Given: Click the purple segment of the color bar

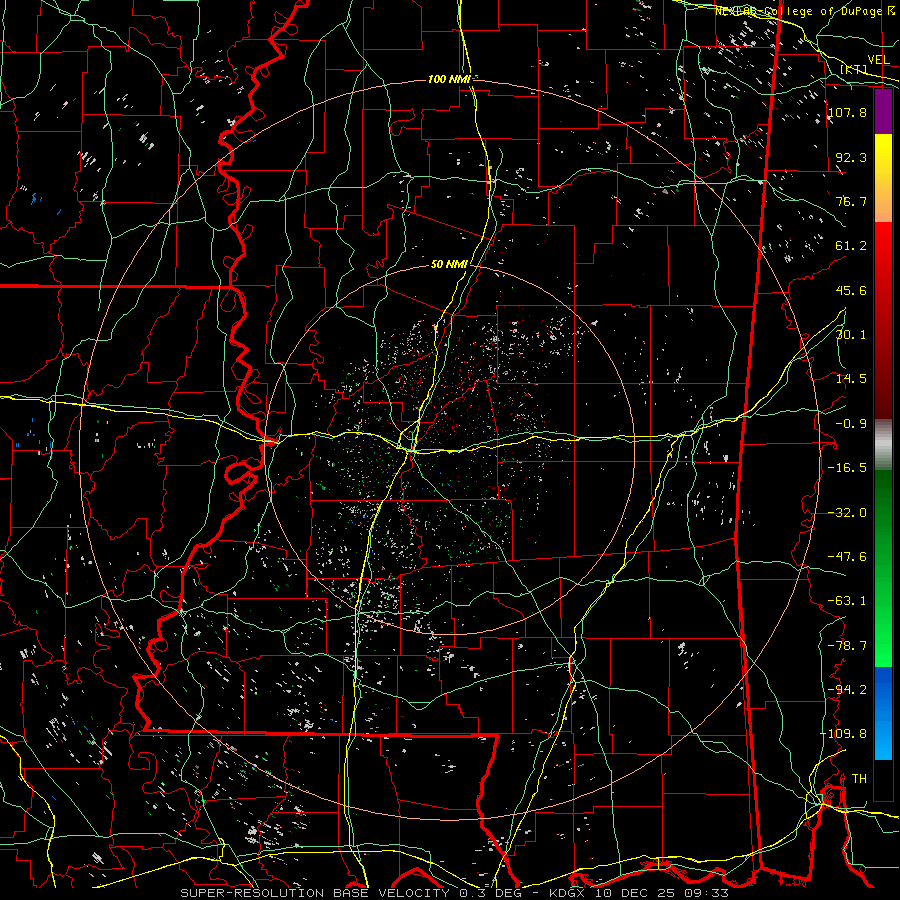Looking at the screenshot, I should click(883, 111).
